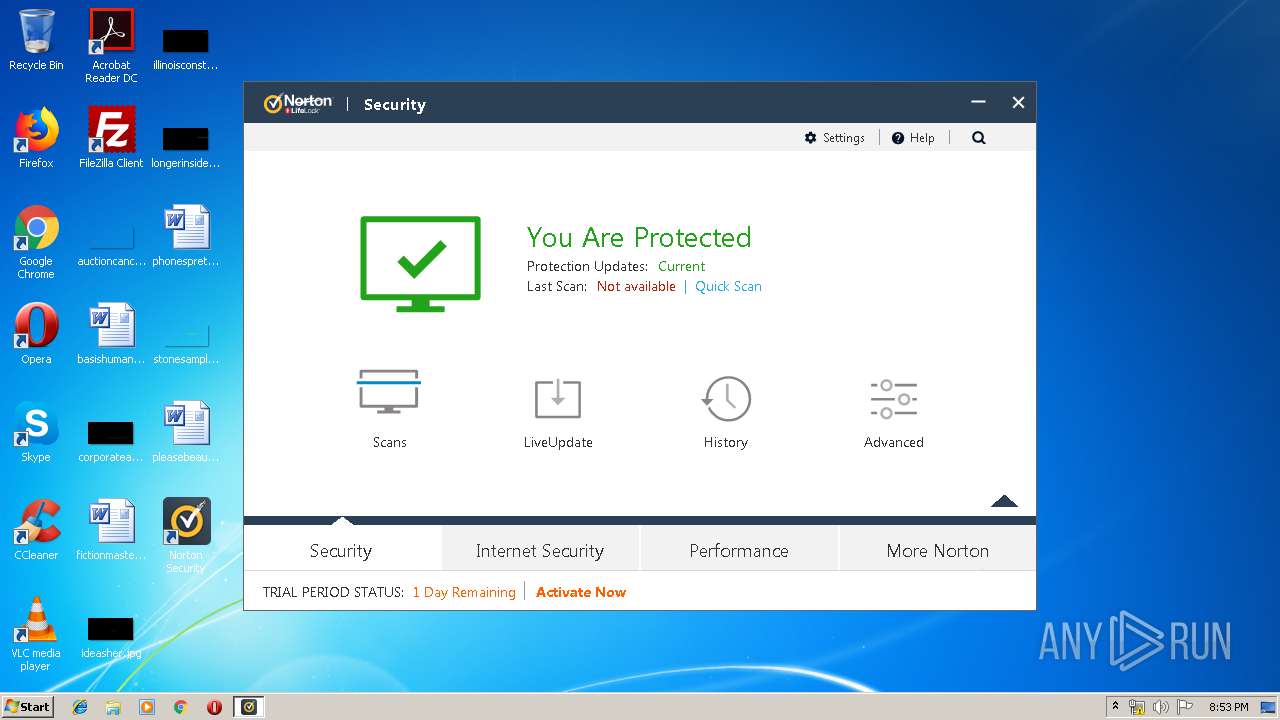Image resolution: width=1280 pixels, height=720 pixels.
Task: Click the Norton LifeLock logo
Action: click(x=298, y=104)
